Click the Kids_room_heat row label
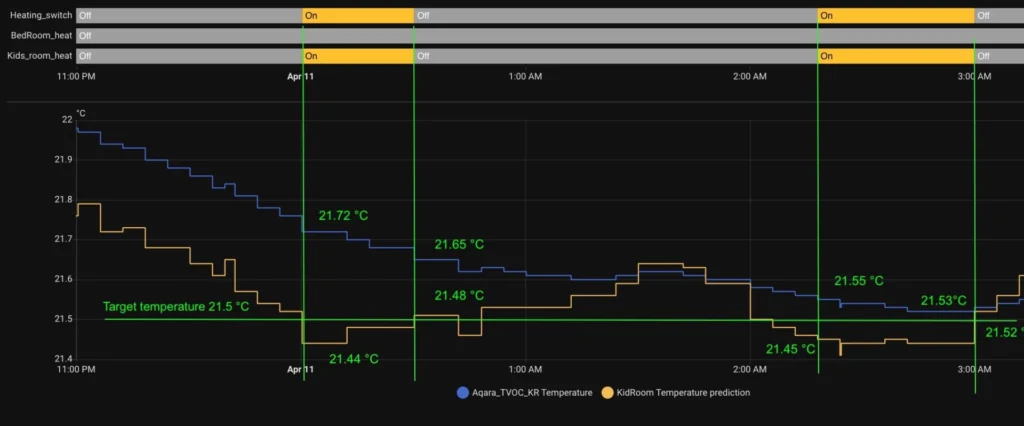The height and width of the screenshot is (426, 1024). pos(40,56)
